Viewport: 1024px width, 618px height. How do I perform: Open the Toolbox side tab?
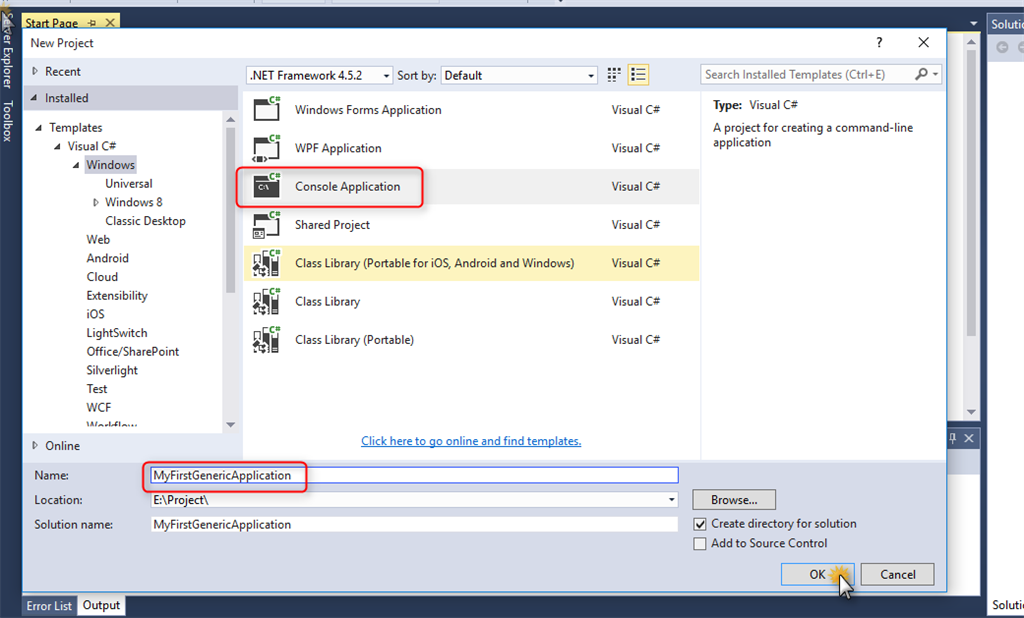pyautogui.click(x=7, y=121)
